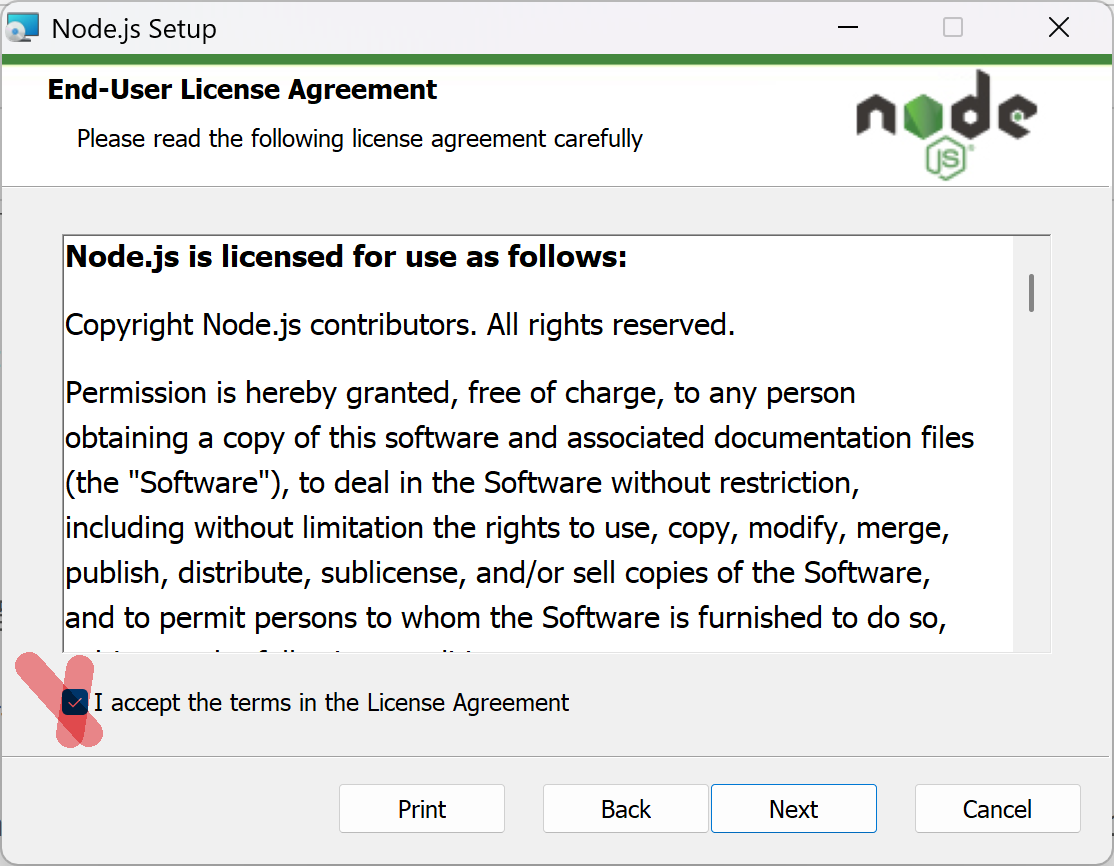Proceed with the Next button
This screenshot has height=866, width=1114.
794,809
